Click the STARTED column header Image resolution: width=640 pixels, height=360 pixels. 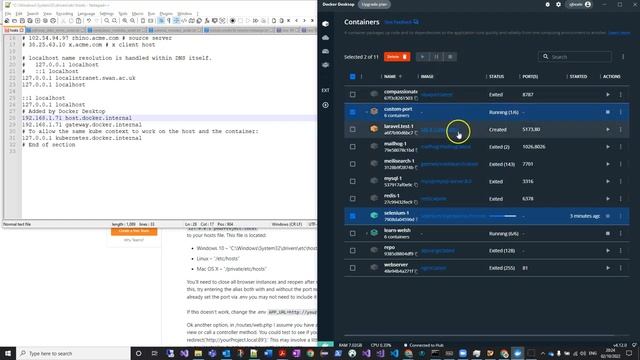click(x=578, y=76)
